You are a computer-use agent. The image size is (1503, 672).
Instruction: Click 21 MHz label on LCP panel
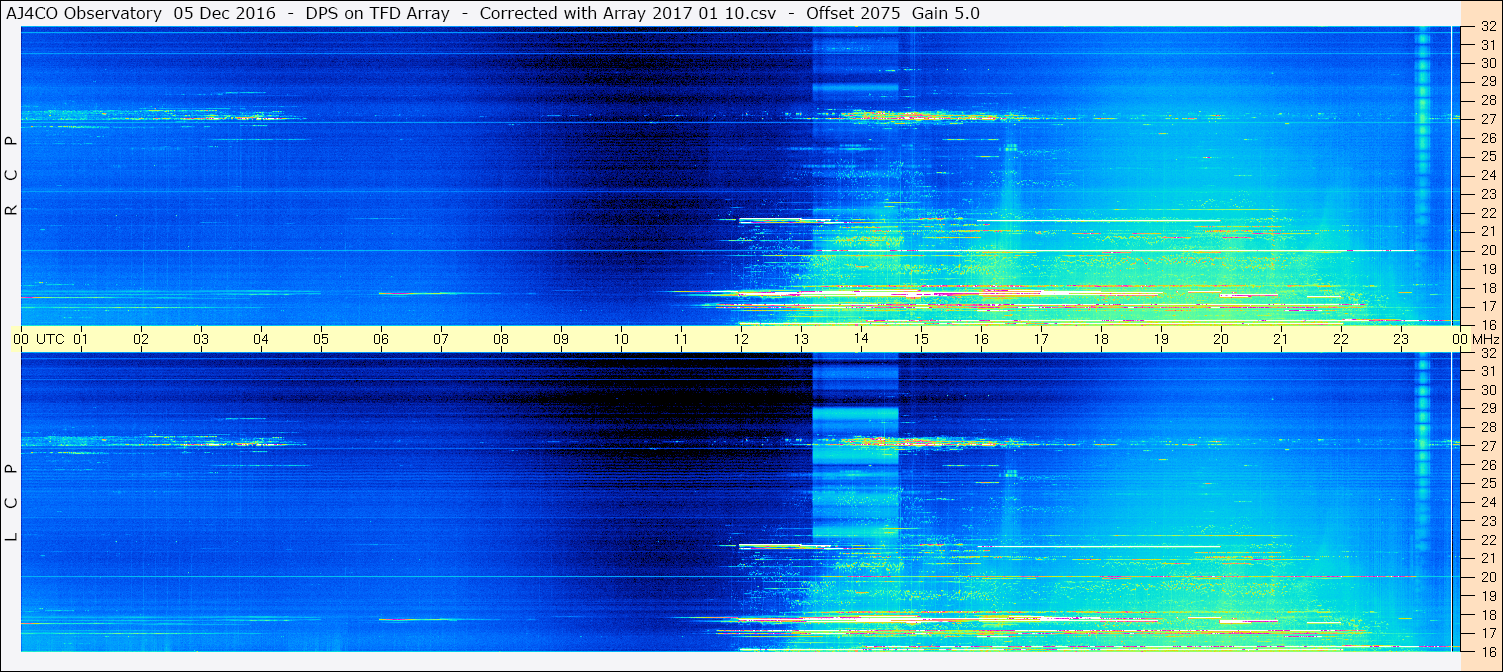(1488, 558)
